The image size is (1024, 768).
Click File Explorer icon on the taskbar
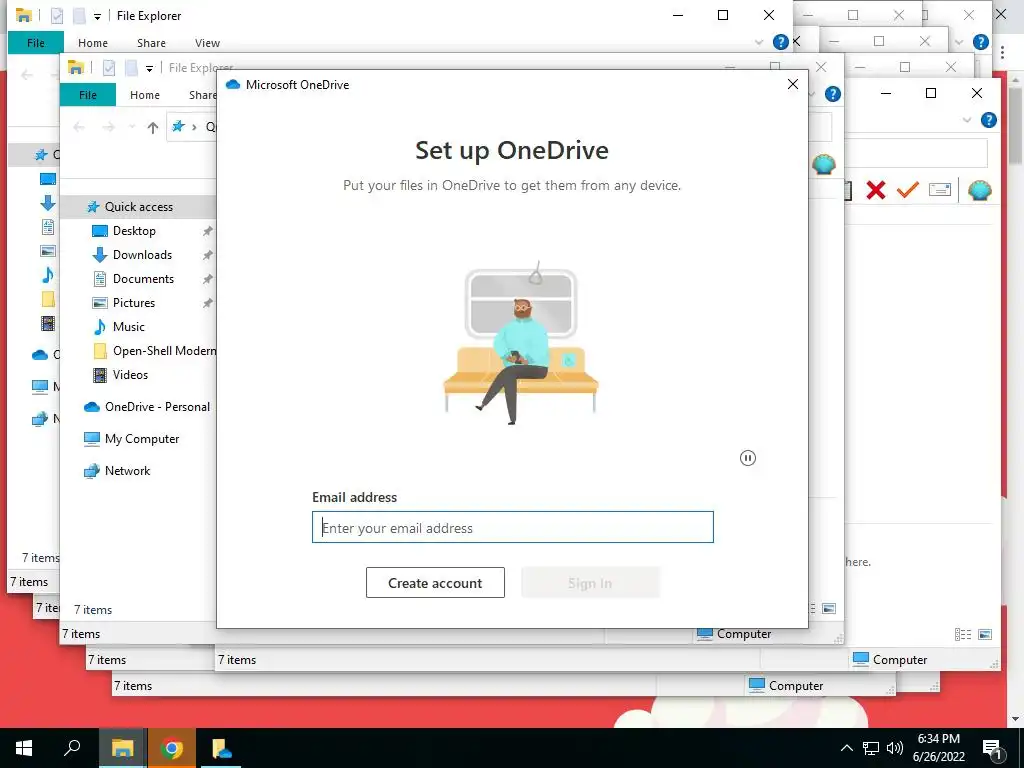coord(122,748)
